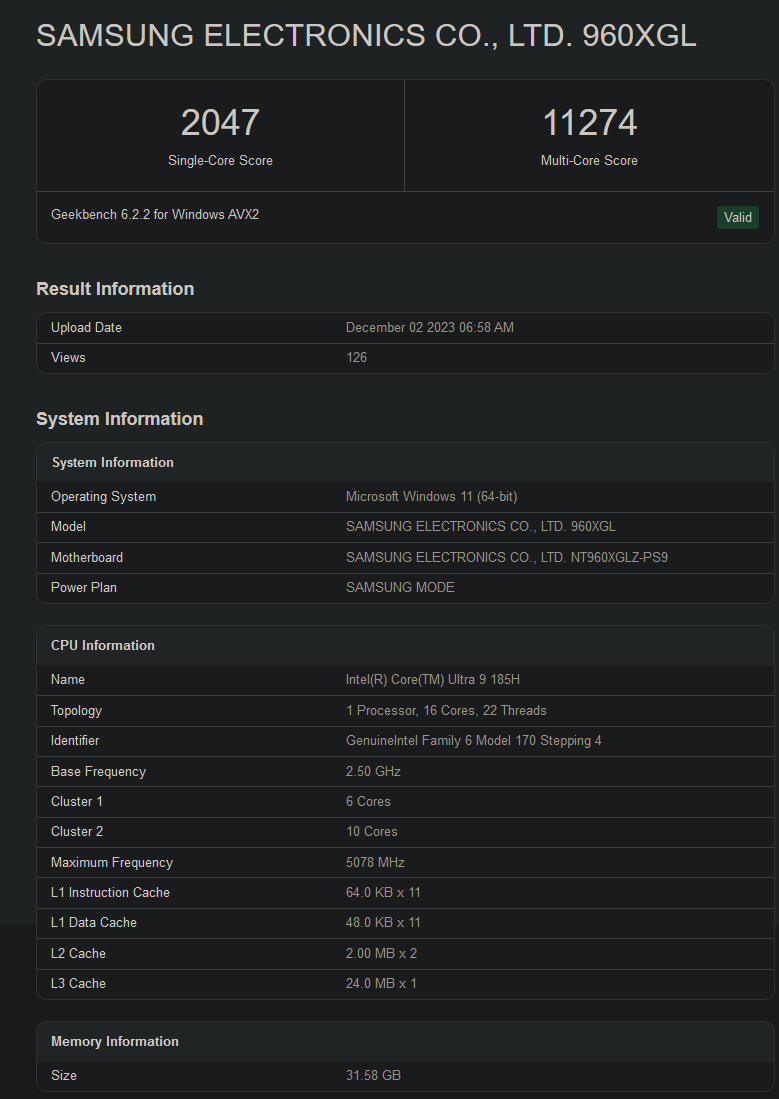The image size is (779, 1099).
Task: Select 1 Processor, 16 Cores, 22 Threads
Action: (x=446, y=710)
